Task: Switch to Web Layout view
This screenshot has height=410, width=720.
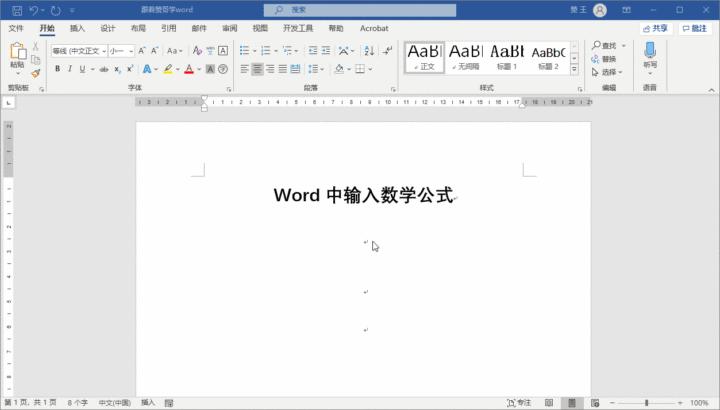Action: [595, 403]
